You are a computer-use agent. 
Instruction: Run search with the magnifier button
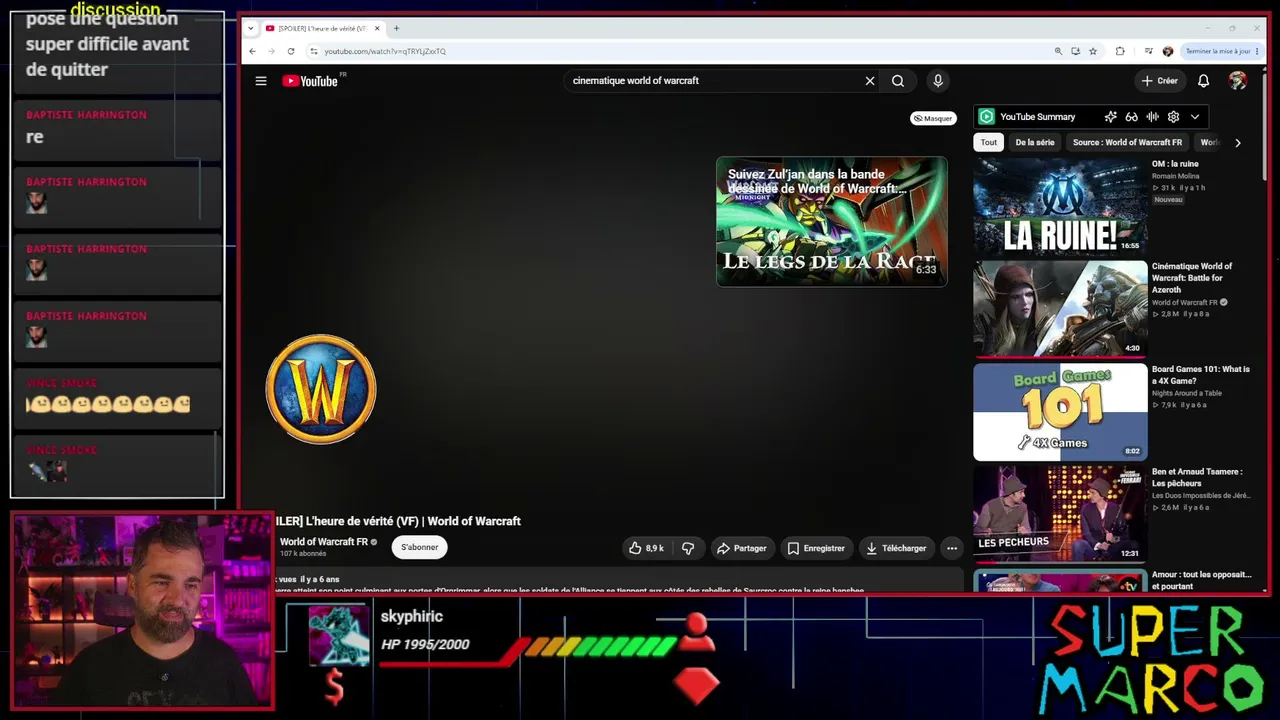tap(898, 81)
